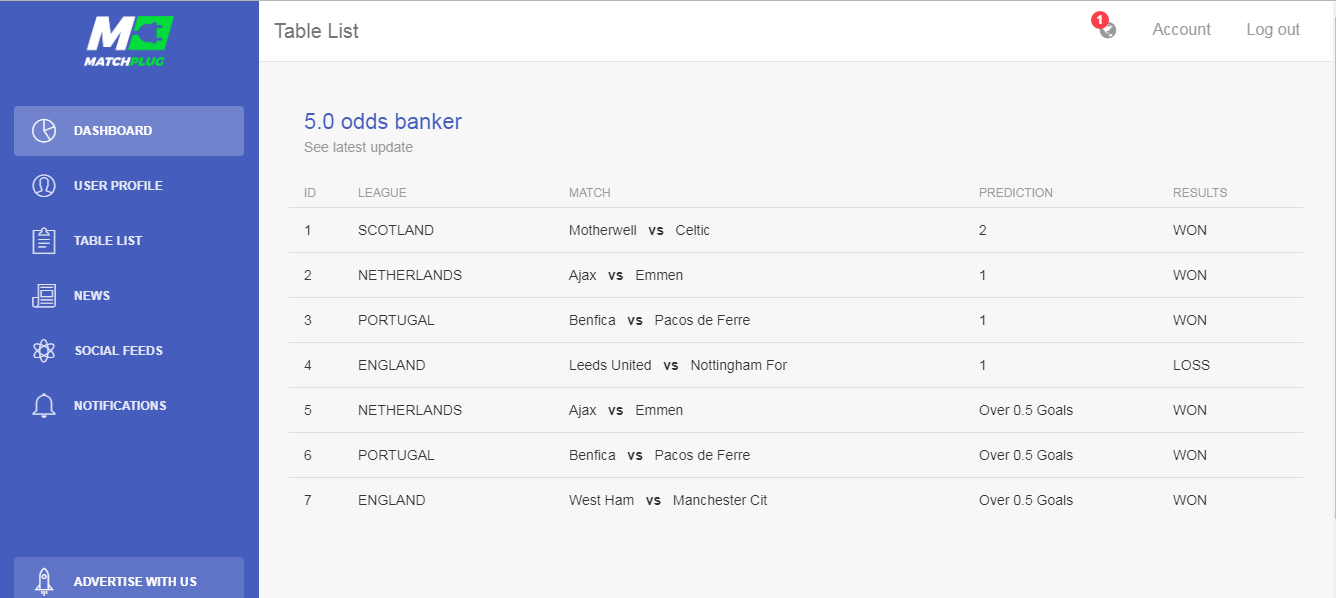Open the Account menu in header
Viewport: 1336px width, 598px height.
pos(1181,30)
